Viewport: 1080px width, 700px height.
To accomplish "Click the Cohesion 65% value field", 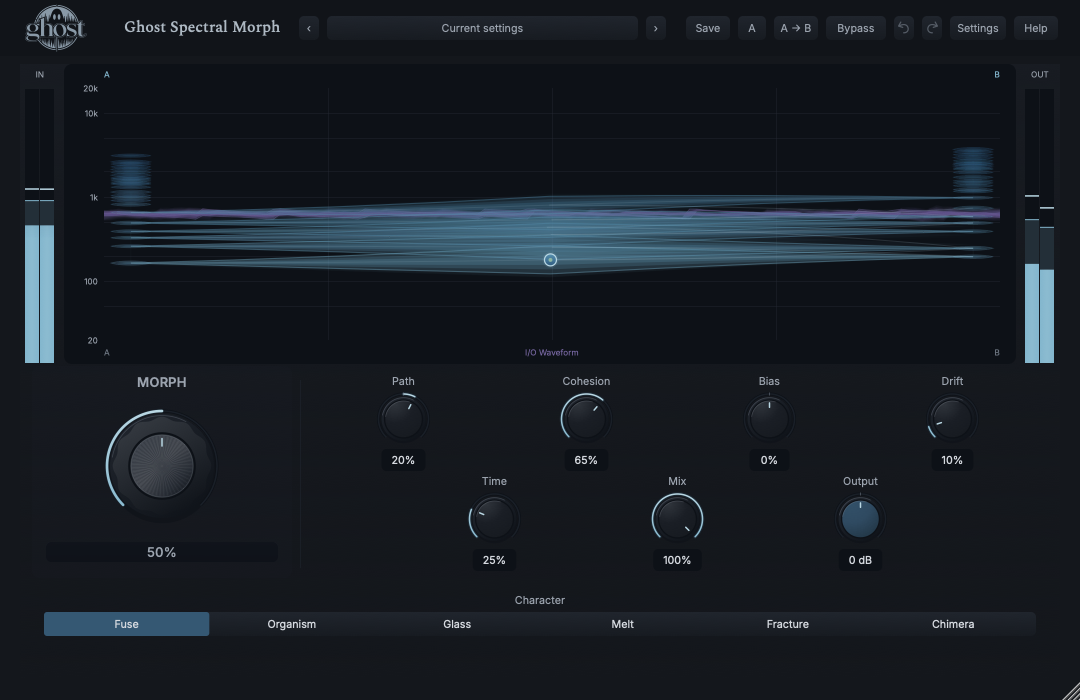I will pyautogui.click(x=586, y=460).
